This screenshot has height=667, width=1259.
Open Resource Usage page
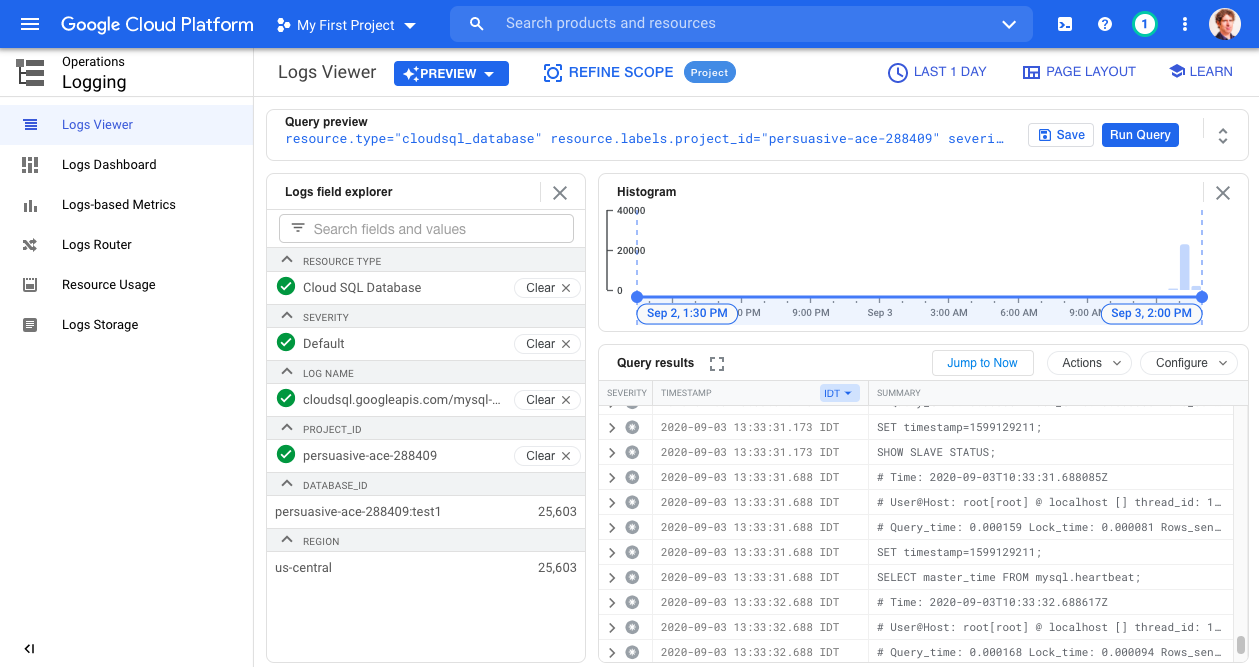pos(126,285)
